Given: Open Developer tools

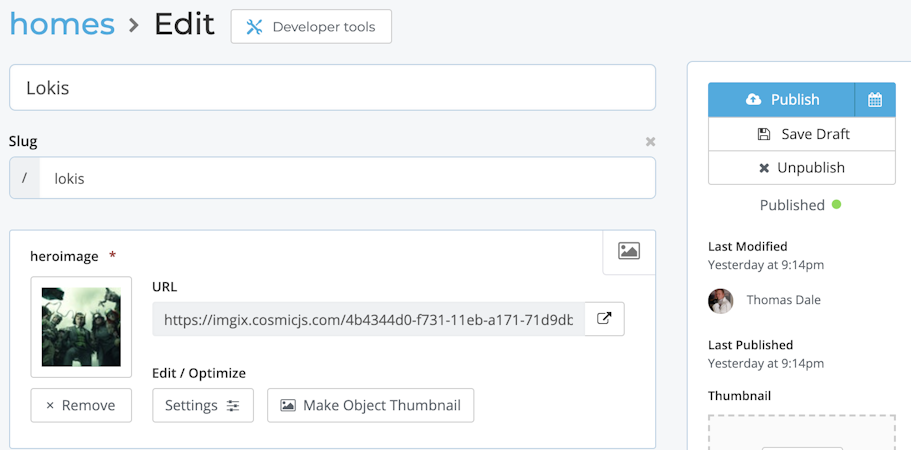Looking at the screenshot, I should click(x=311, y=27).
